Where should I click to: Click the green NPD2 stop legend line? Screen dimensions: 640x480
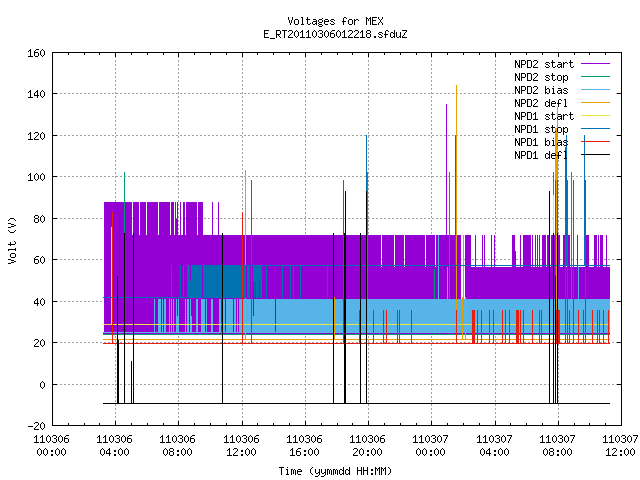(595, 77)
